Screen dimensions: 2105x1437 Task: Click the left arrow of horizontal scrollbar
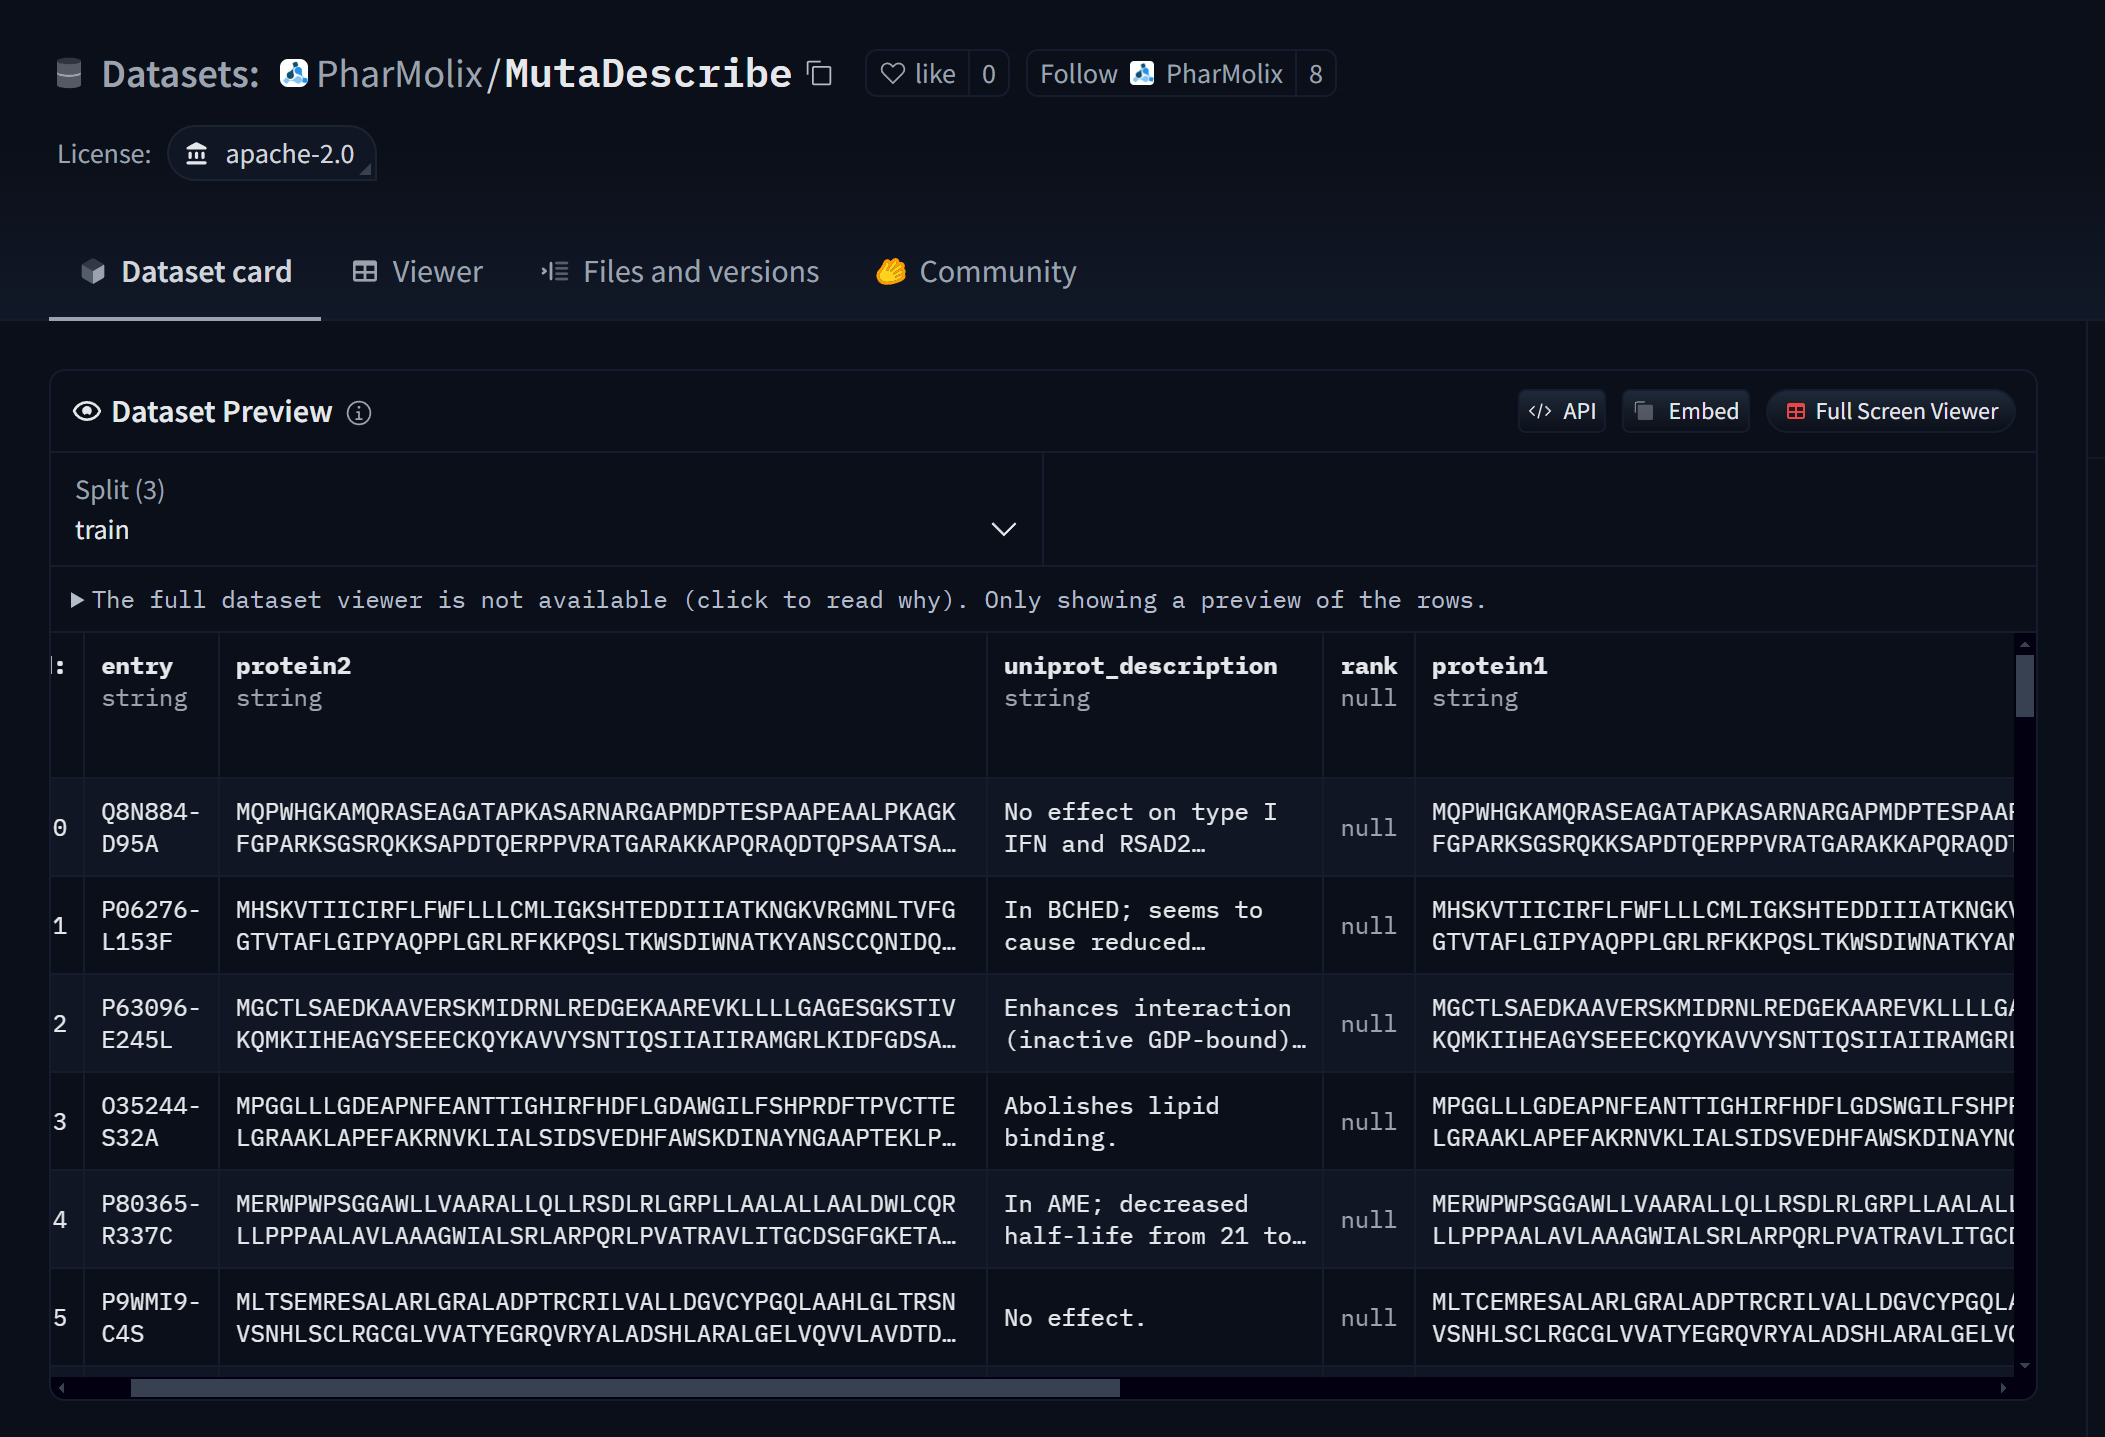tap(62, 1388)
